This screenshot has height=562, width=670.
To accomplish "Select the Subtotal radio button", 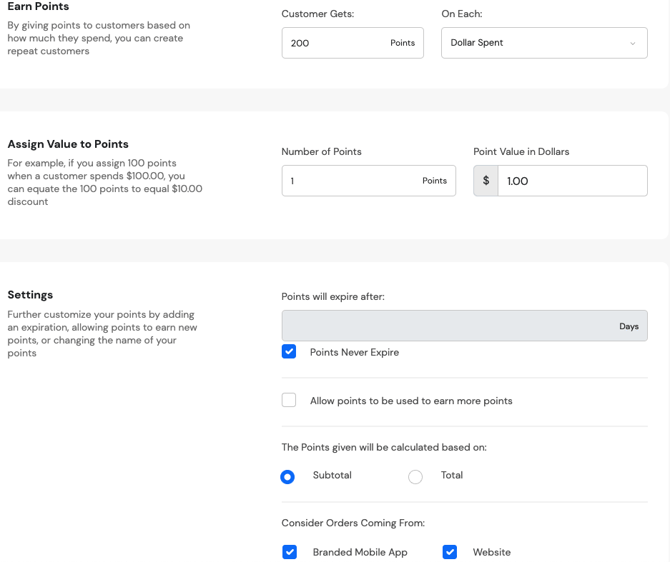I will [x=288, y=477].
